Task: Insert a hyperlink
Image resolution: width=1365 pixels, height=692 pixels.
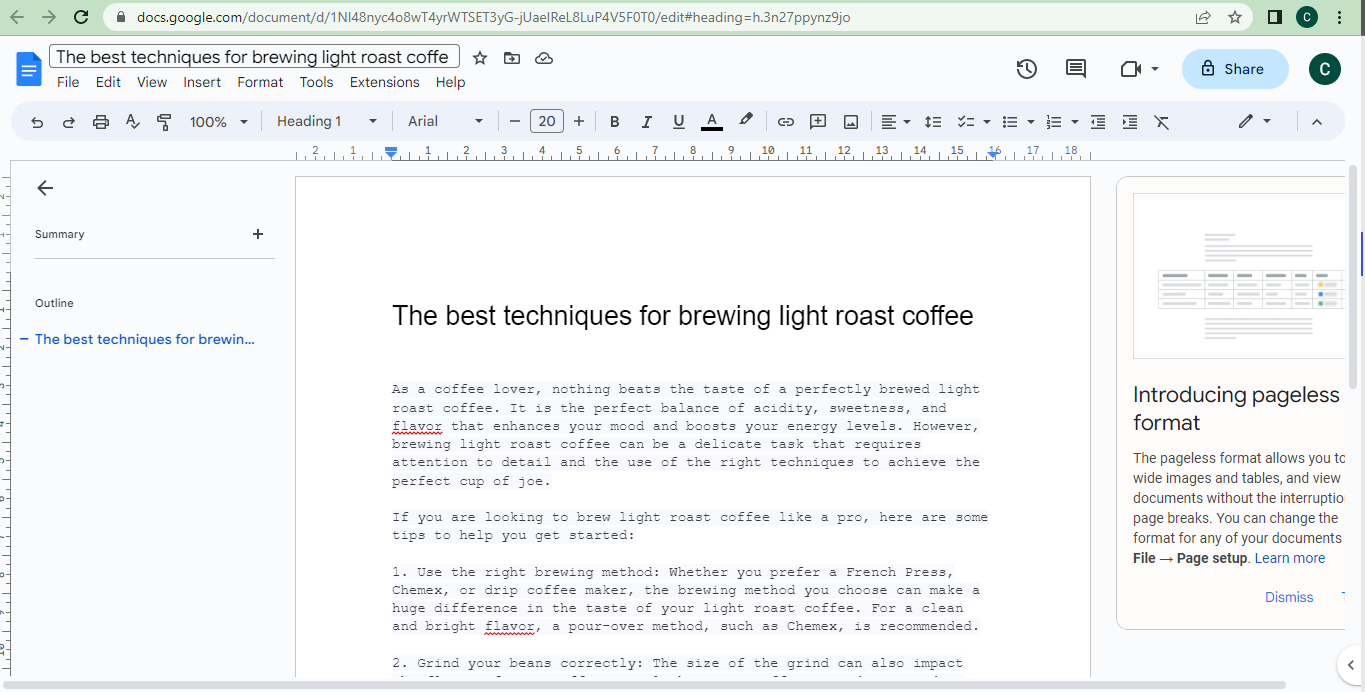Action: pyautogui.click(x=786, y=121)
